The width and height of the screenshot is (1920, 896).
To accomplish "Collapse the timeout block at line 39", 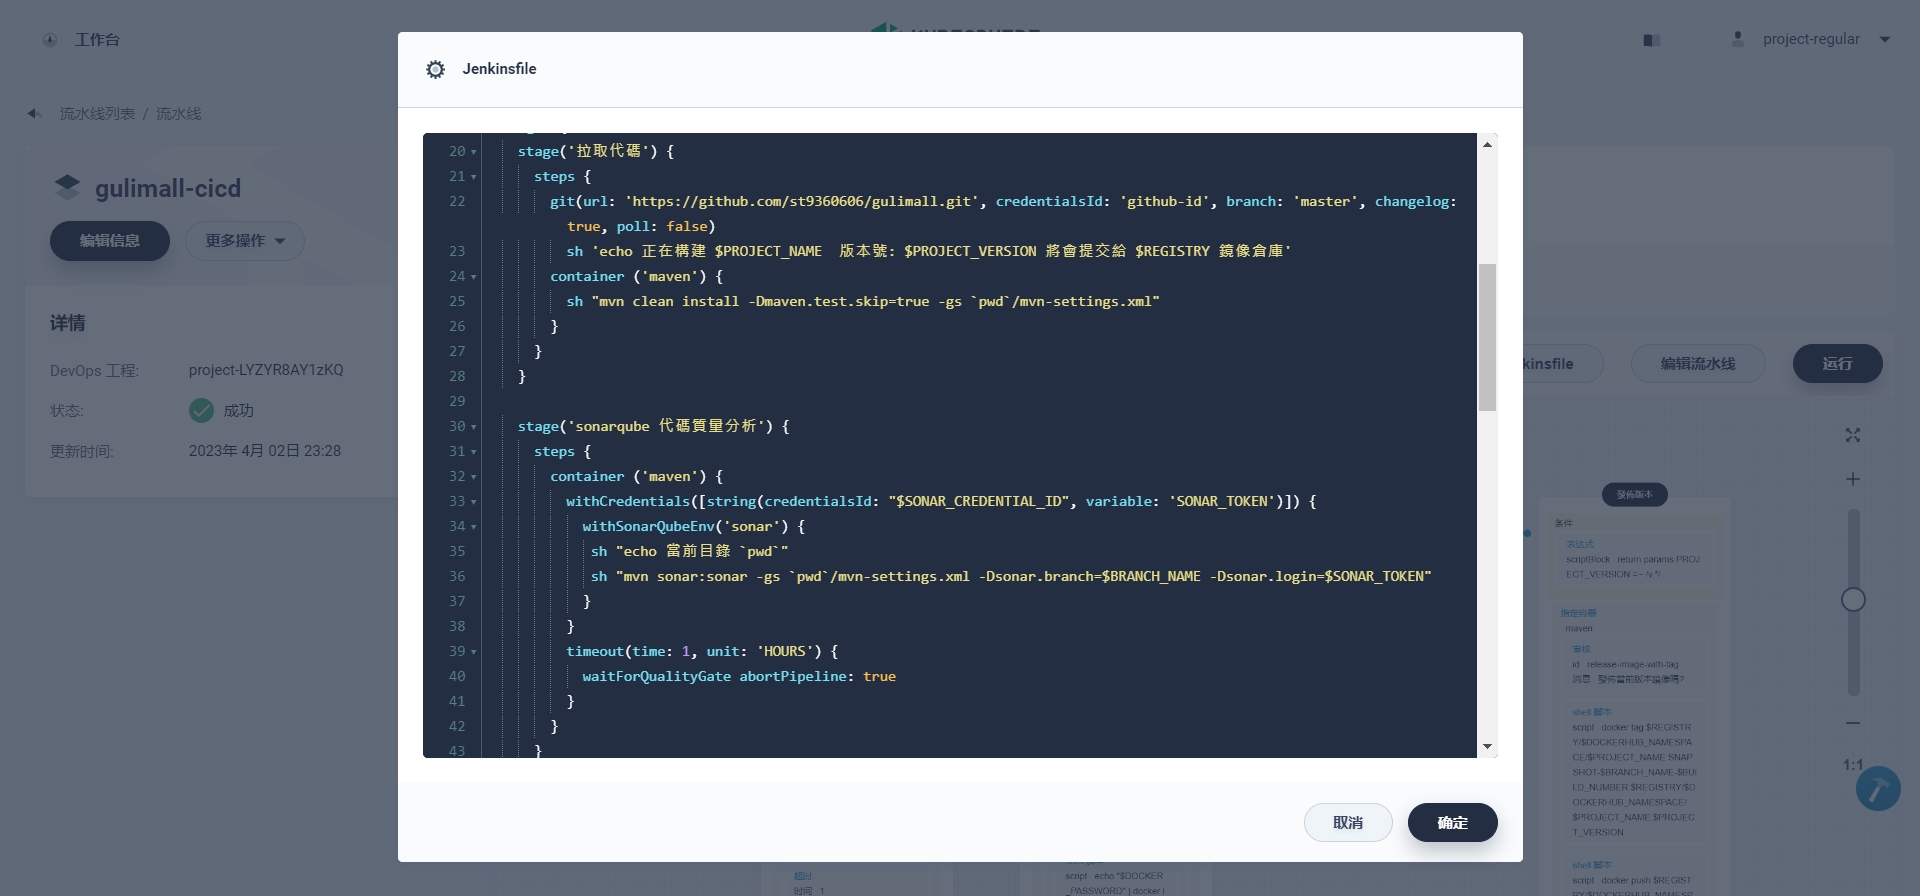I will pyautogui.click(x=473, y=652).
